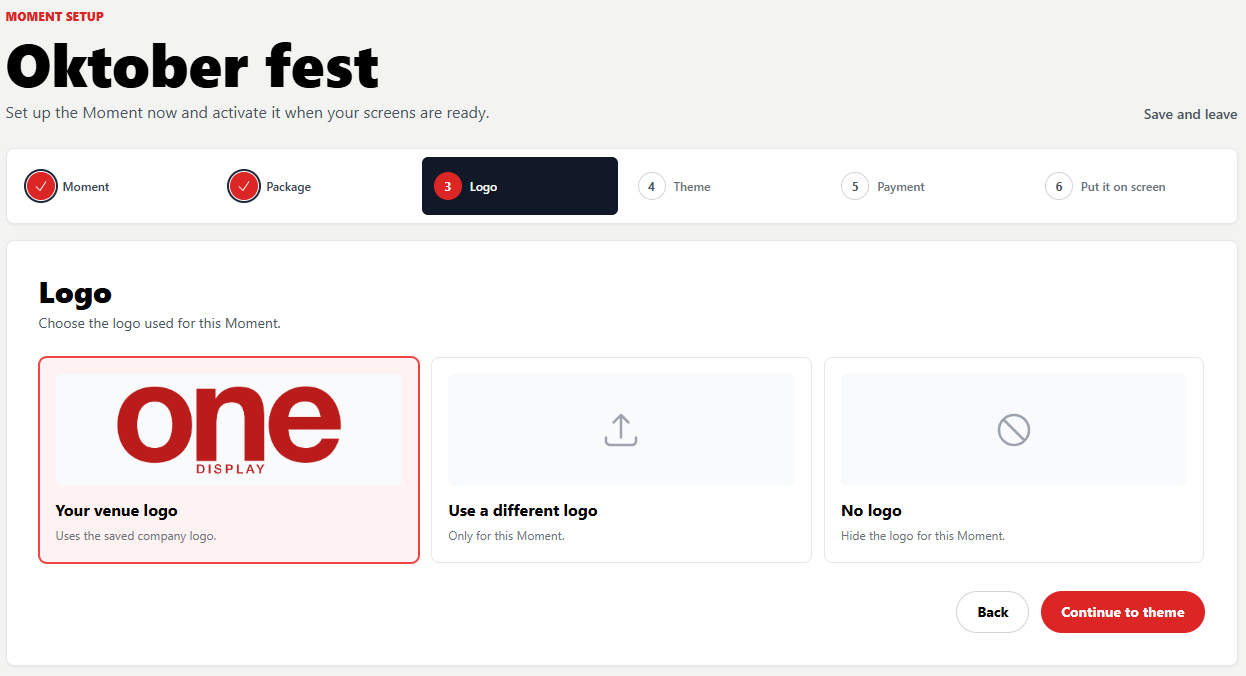The width and height of the screenshot is (1246, 676).
Task: Click the Back button
Action: [x=993, y=612]
